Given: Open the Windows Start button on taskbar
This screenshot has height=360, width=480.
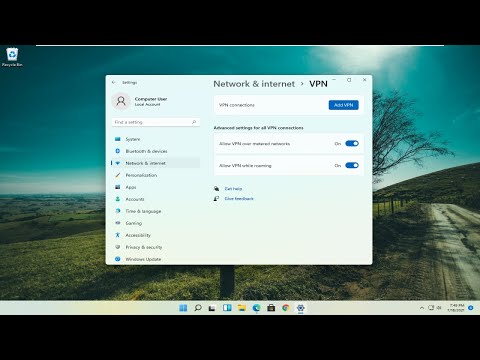Looking at the screenshot, I should [x=183, y=308].
